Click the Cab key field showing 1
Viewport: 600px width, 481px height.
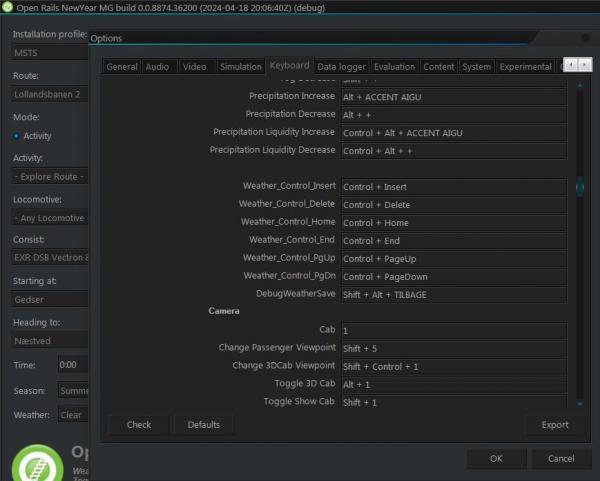[454, 331]
